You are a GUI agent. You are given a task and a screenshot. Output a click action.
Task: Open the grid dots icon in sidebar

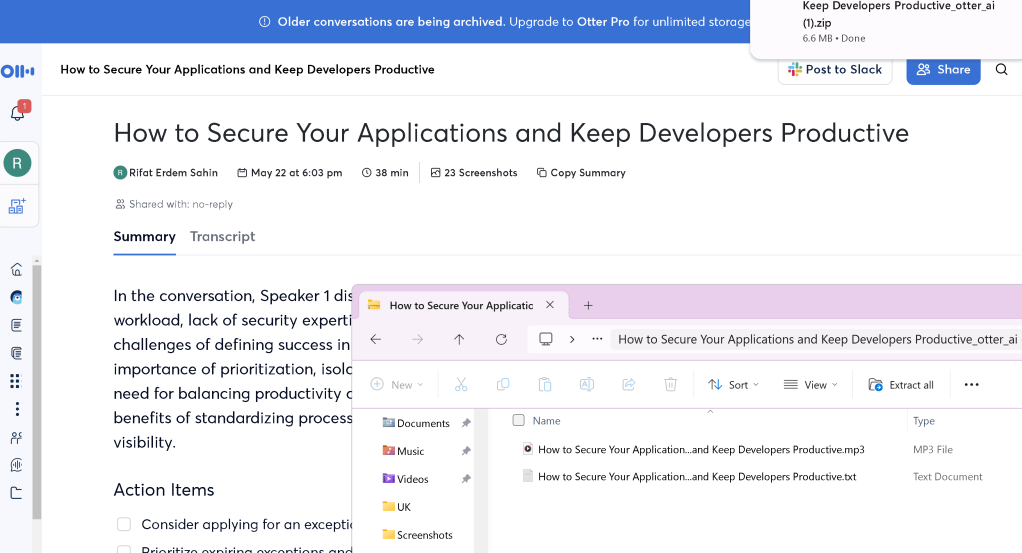pyautogui.click(x=16, y=381)
